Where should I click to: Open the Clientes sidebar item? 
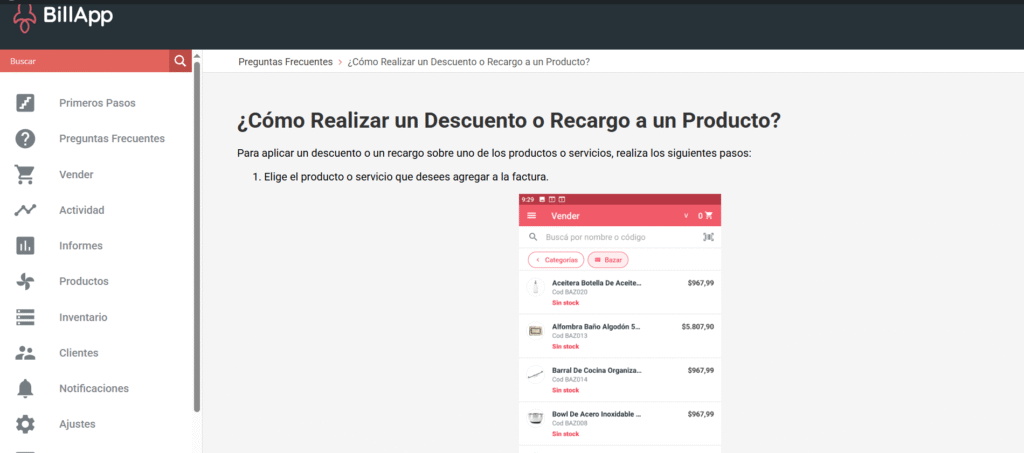(79, 353)
